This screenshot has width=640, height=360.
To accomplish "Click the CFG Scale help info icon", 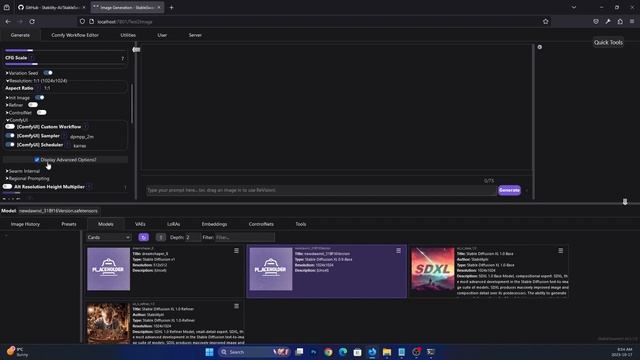I will pyautogui.click(x=31, y=58).
